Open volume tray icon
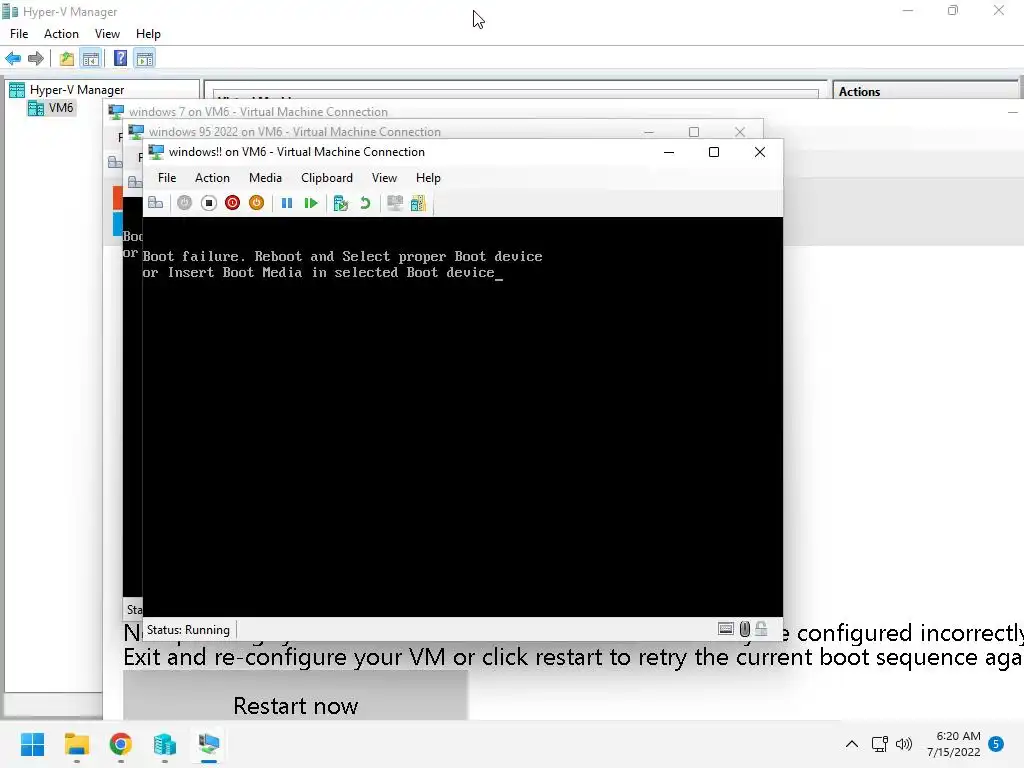Screen dimensions: 1024x768 pos(904,744)
